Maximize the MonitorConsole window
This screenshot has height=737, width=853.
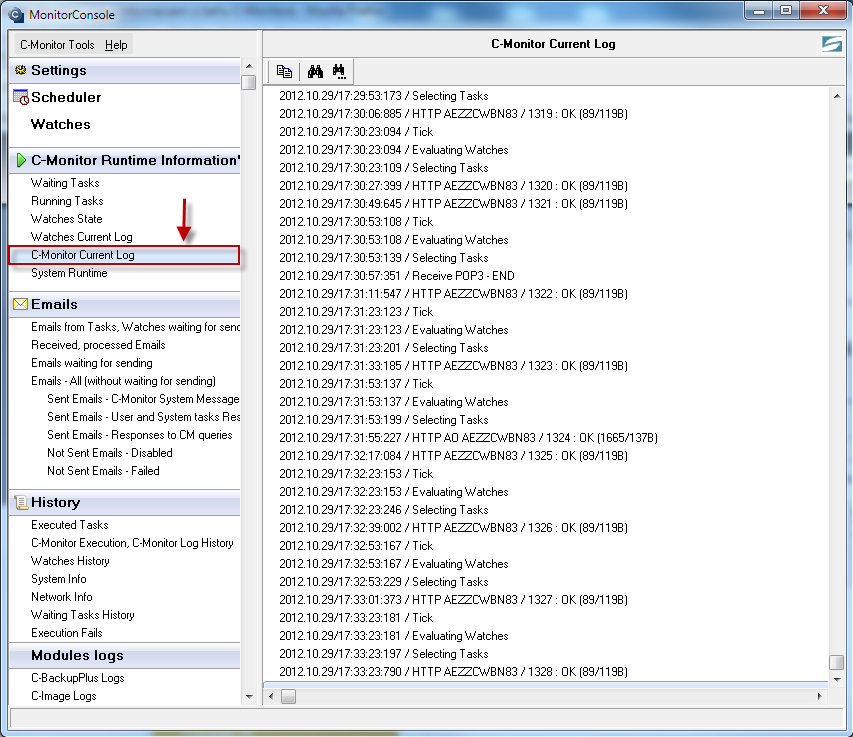click(786, 10)
